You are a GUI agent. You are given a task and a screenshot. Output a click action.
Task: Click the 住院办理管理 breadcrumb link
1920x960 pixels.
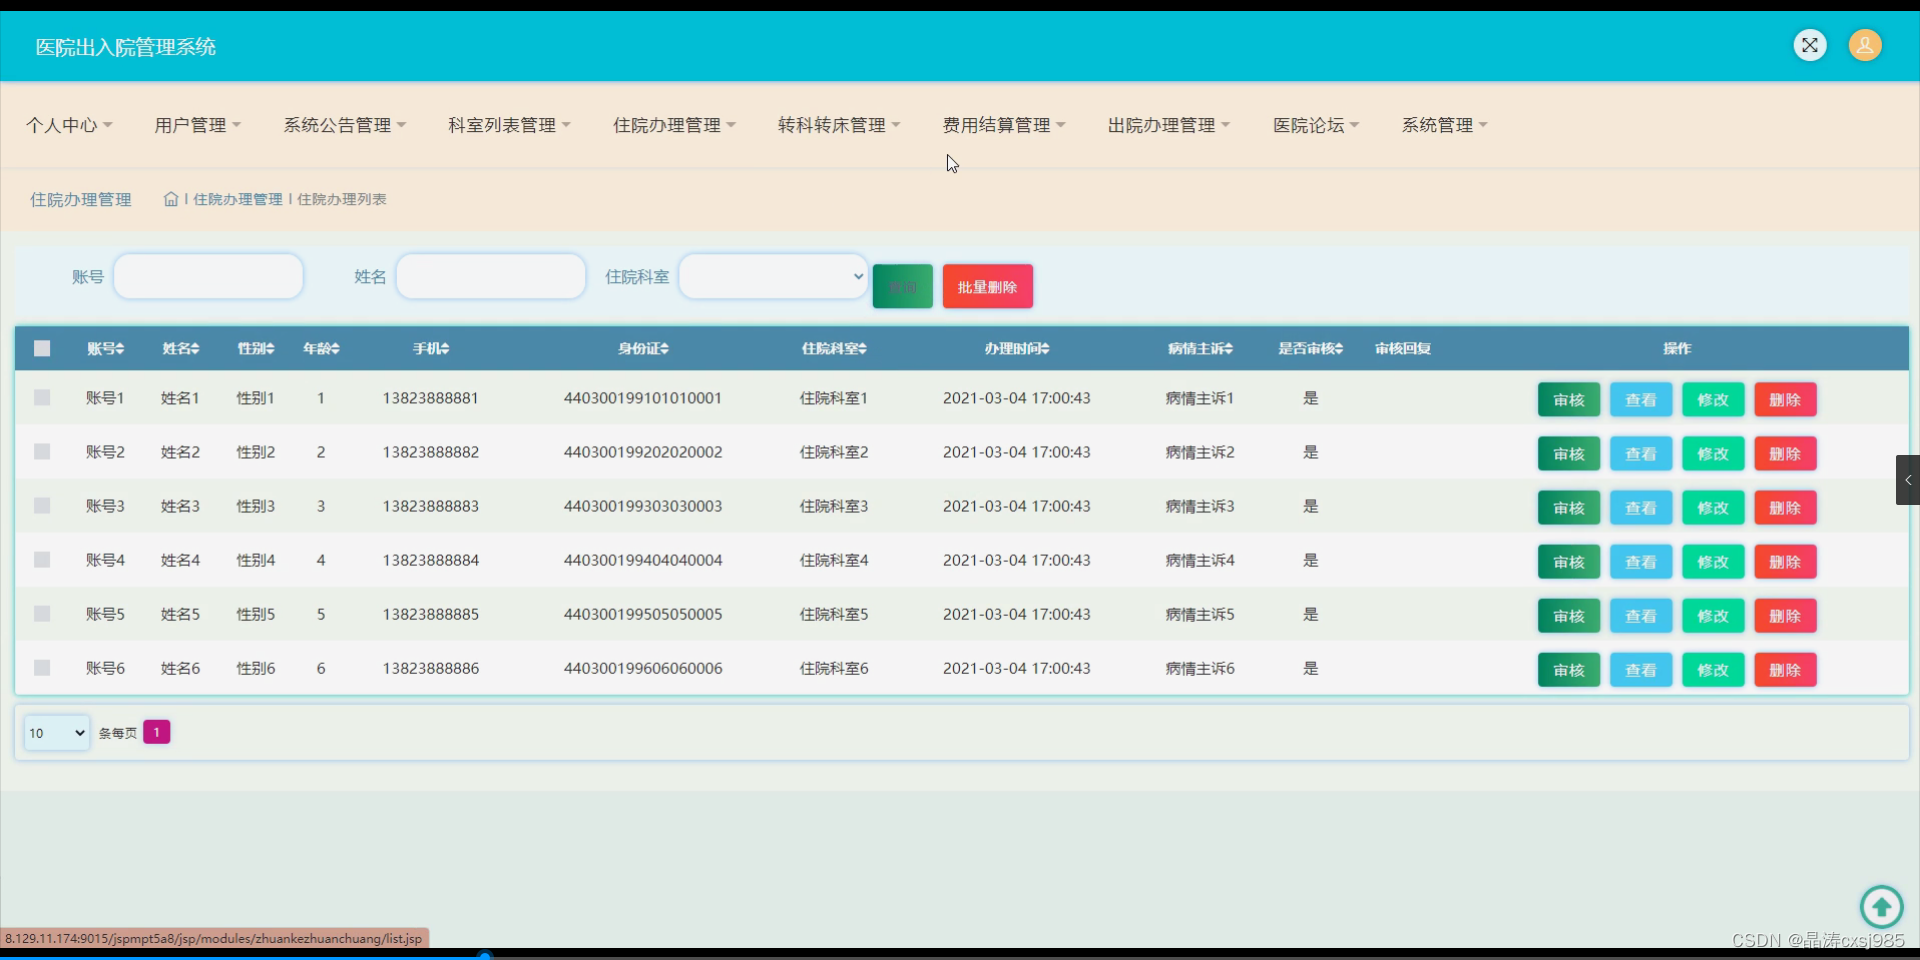click(238, 199)
